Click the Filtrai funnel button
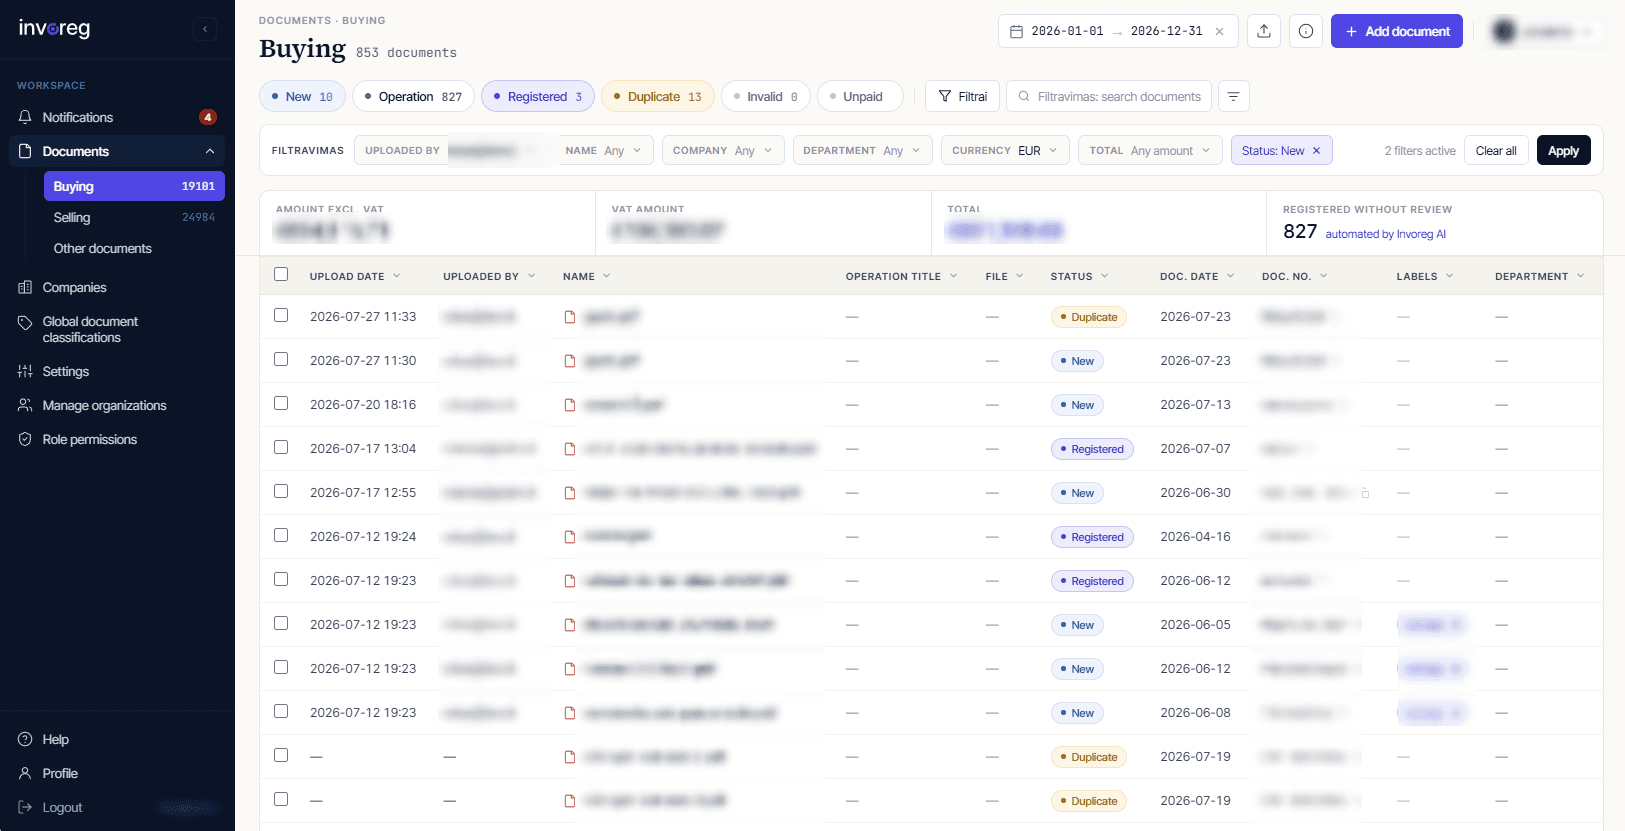This screenshot has width=1625, height=831. click(962, 96)
